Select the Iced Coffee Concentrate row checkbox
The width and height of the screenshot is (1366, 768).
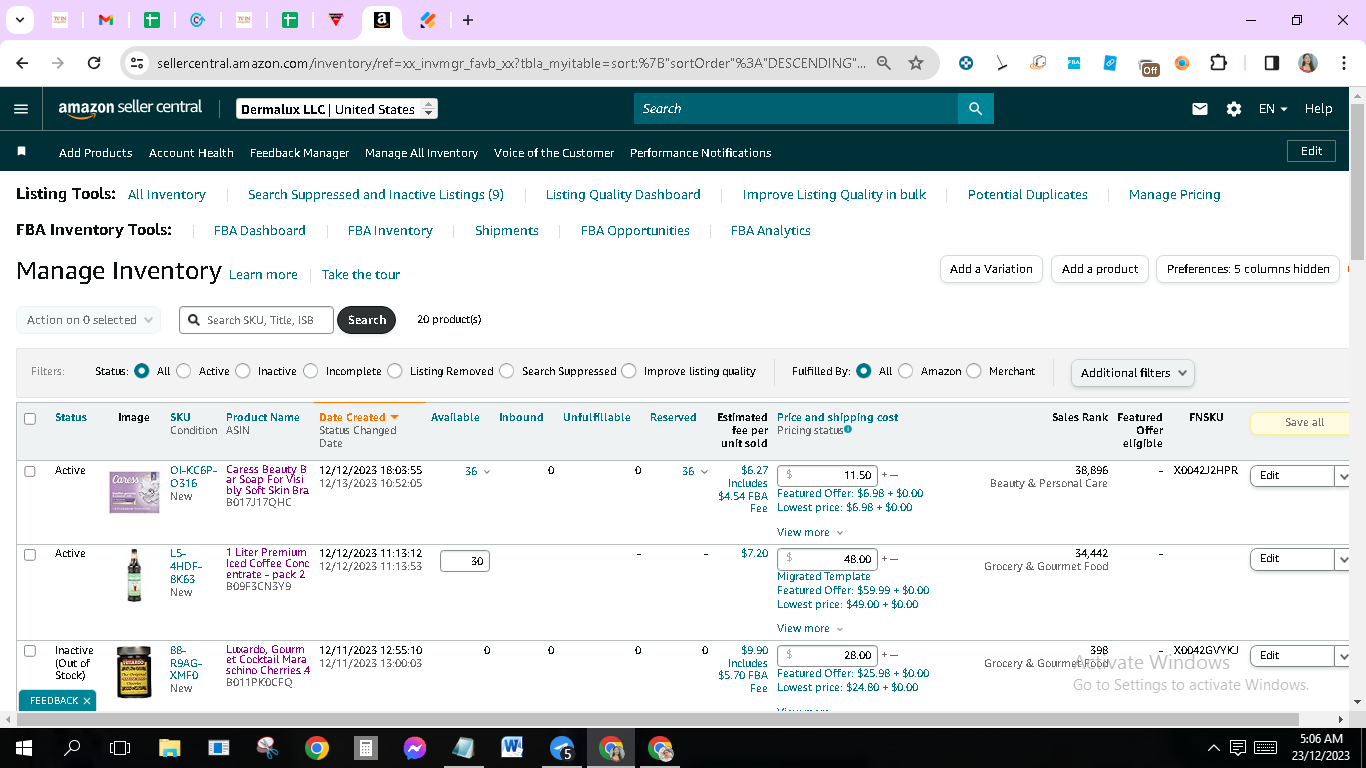[x=30, y=554]
